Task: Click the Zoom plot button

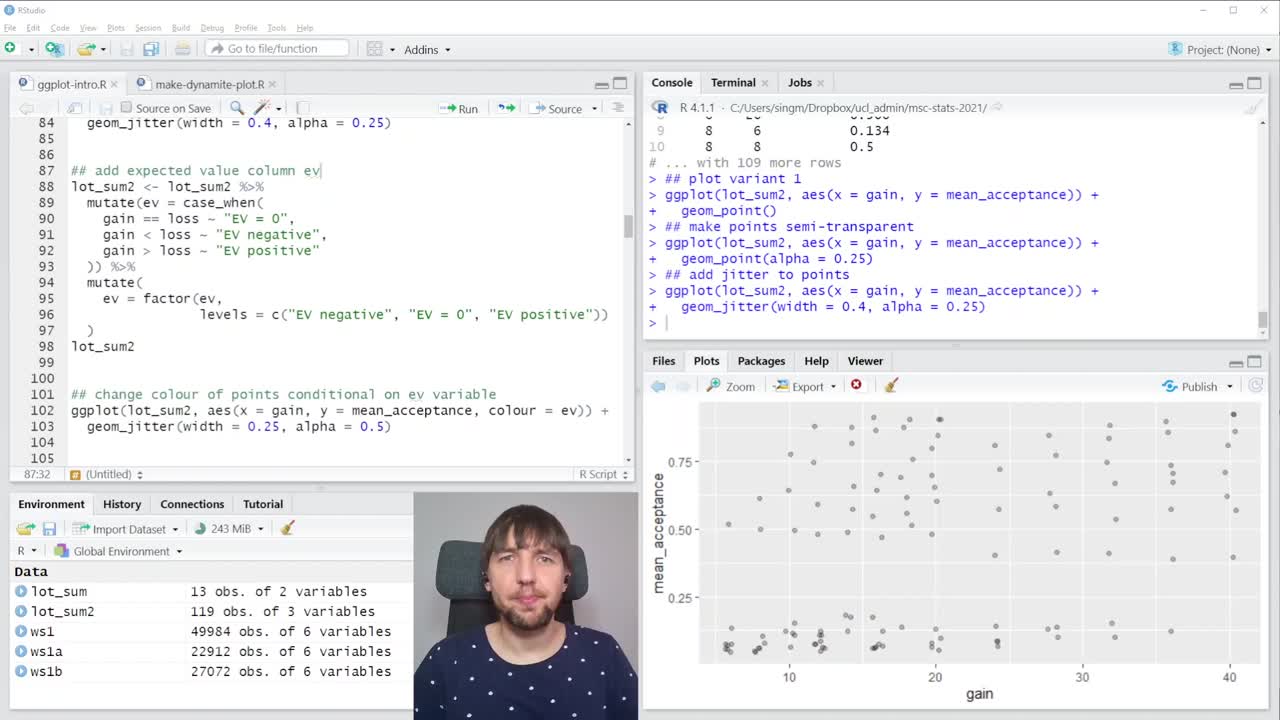Action: coord(731,386)
